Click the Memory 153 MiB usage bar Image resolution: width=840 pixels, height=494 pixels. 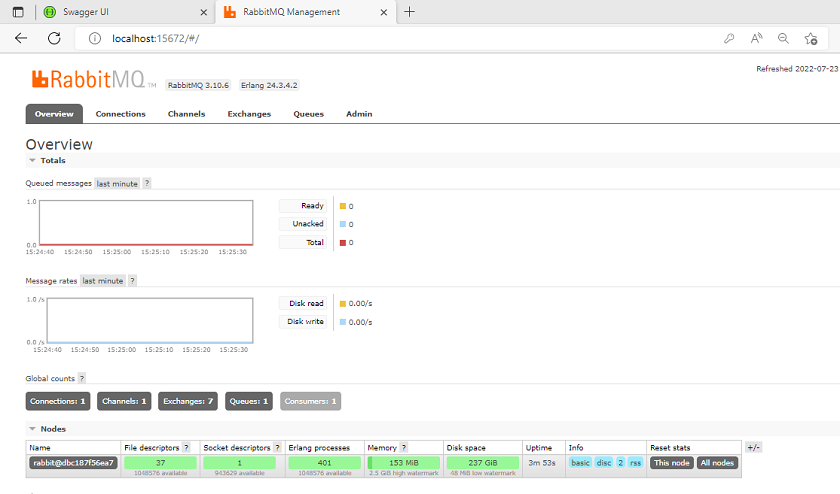[404, 462]
